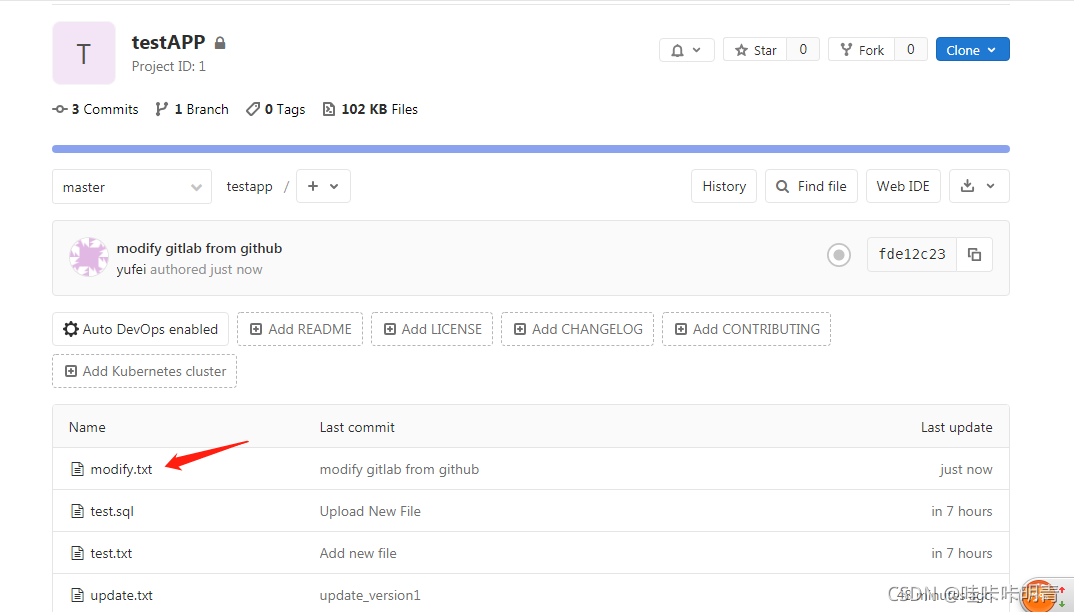The height and width of the screenshot is (612, 1074).
Task: Click Auto DevOps enabled button
Action: (x=140, y=329)
